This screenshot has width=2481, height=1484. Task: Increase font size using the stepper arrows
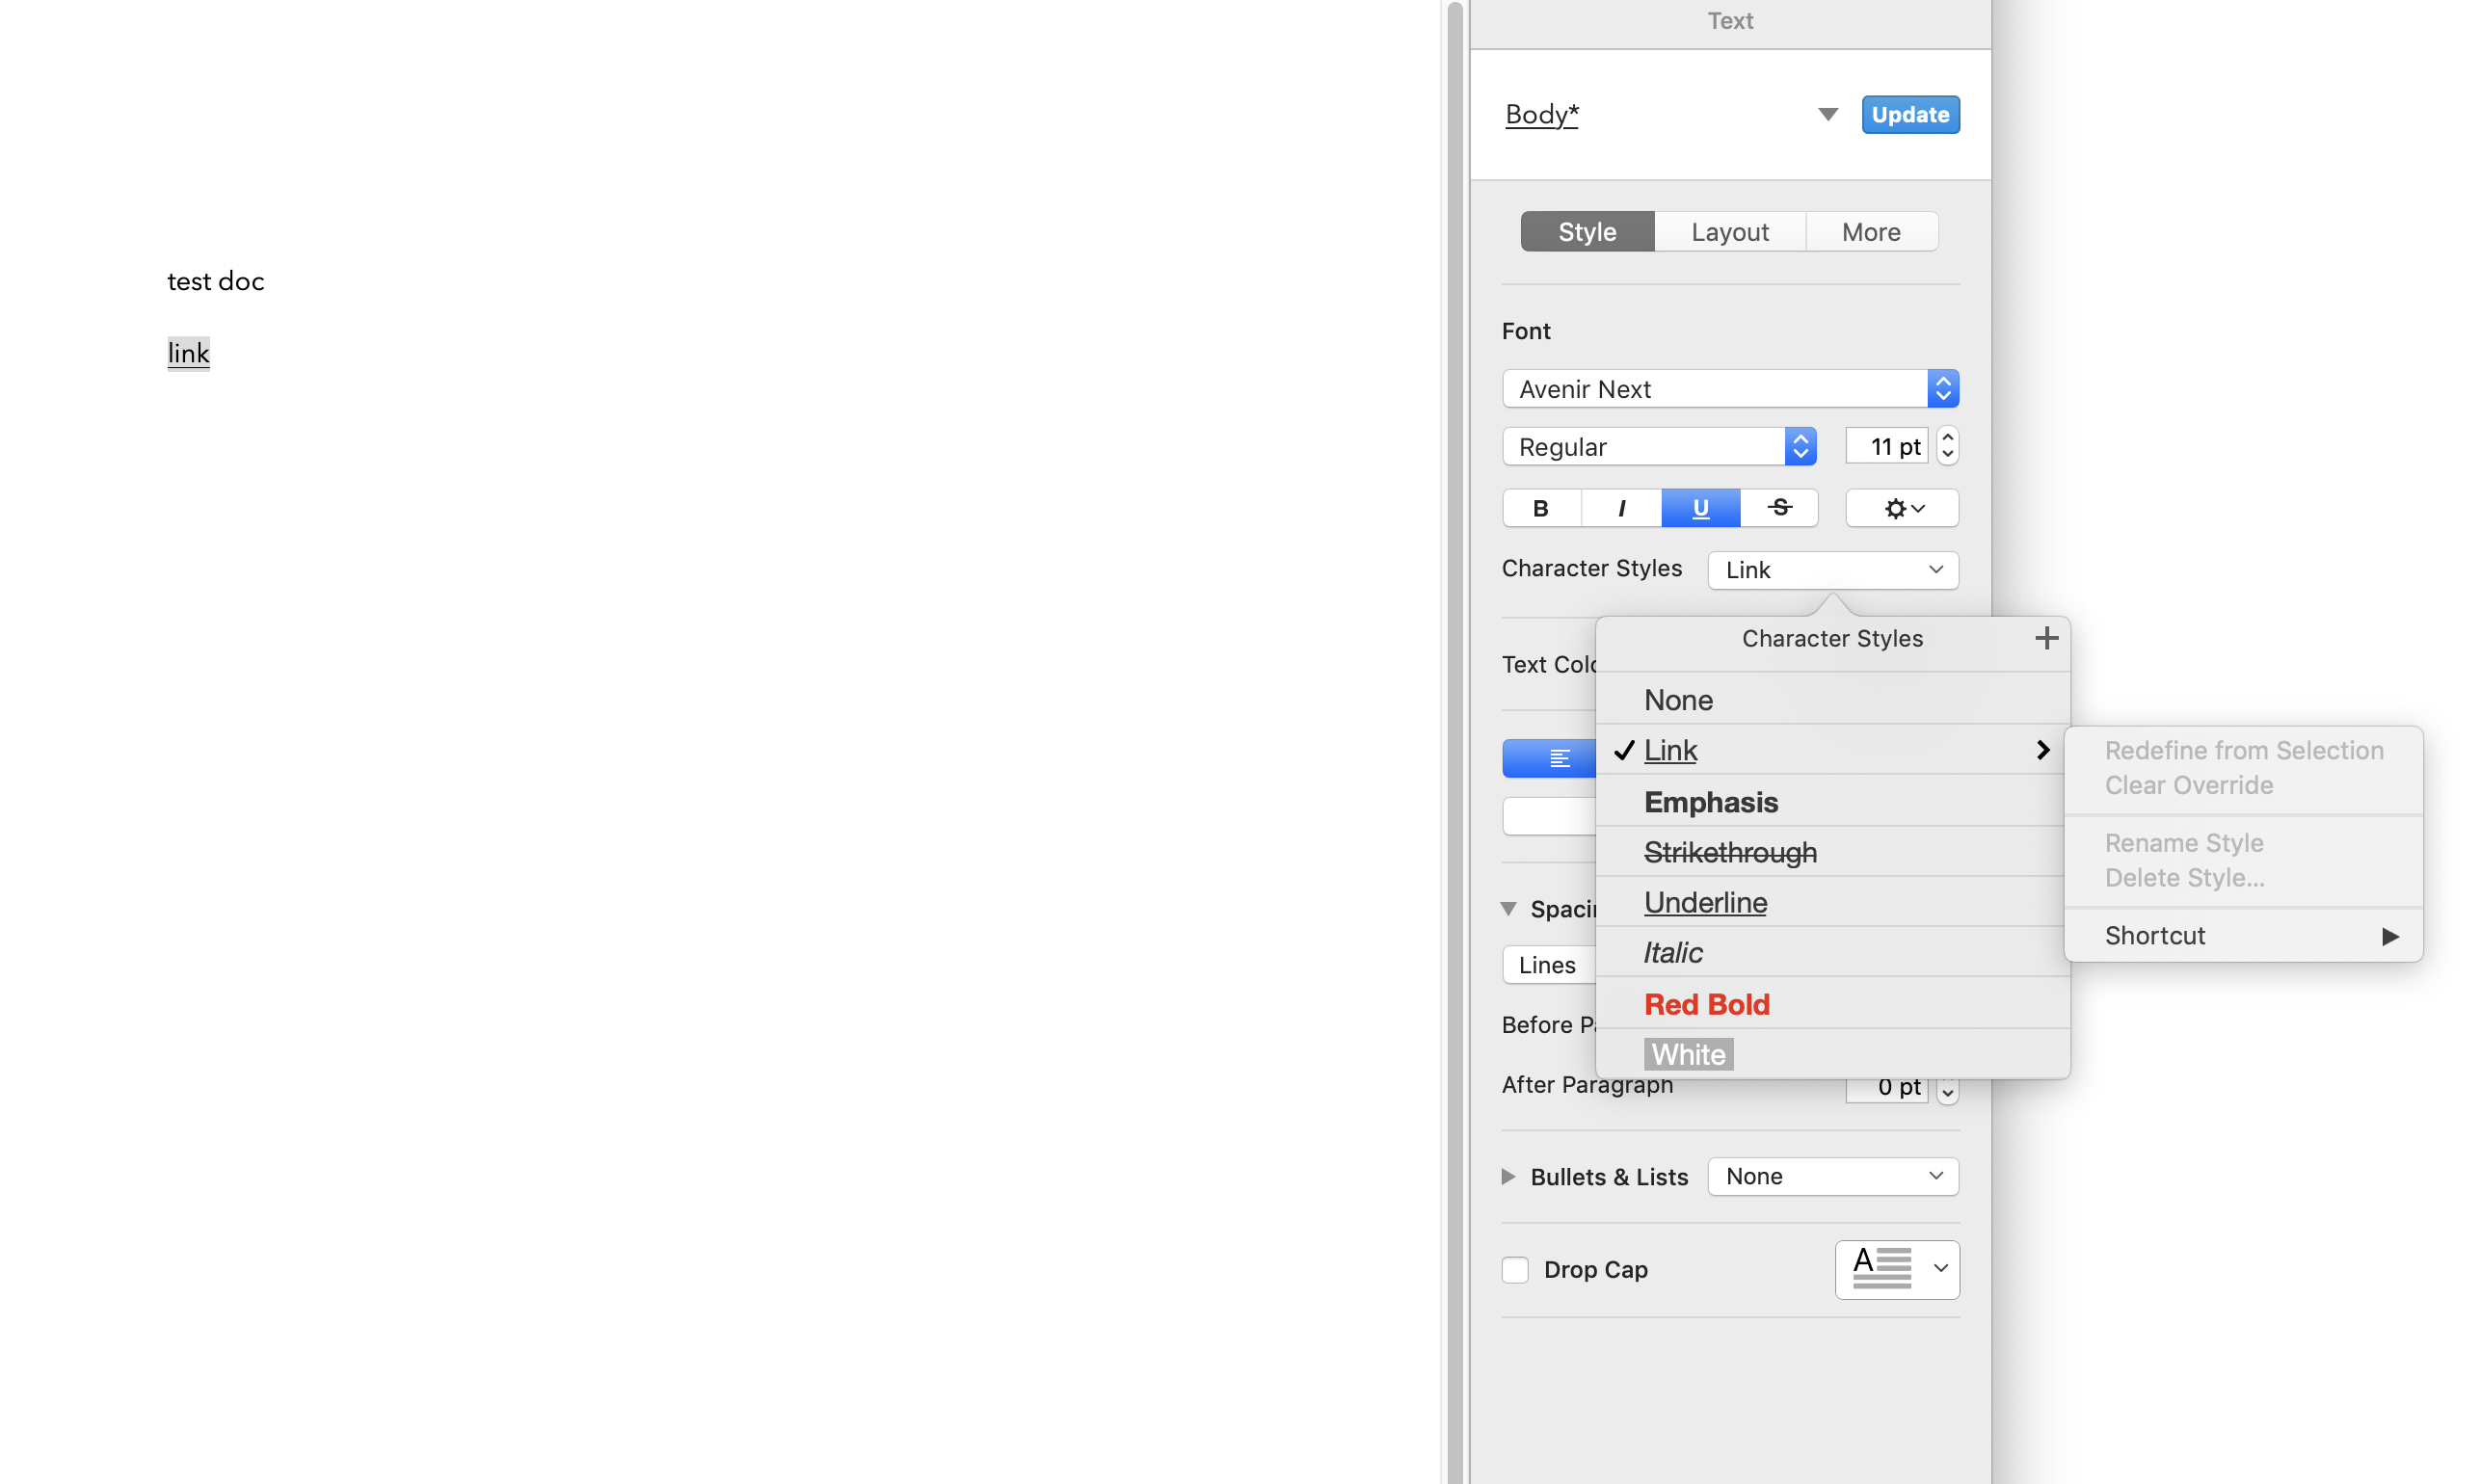[x=1946, y=438]
